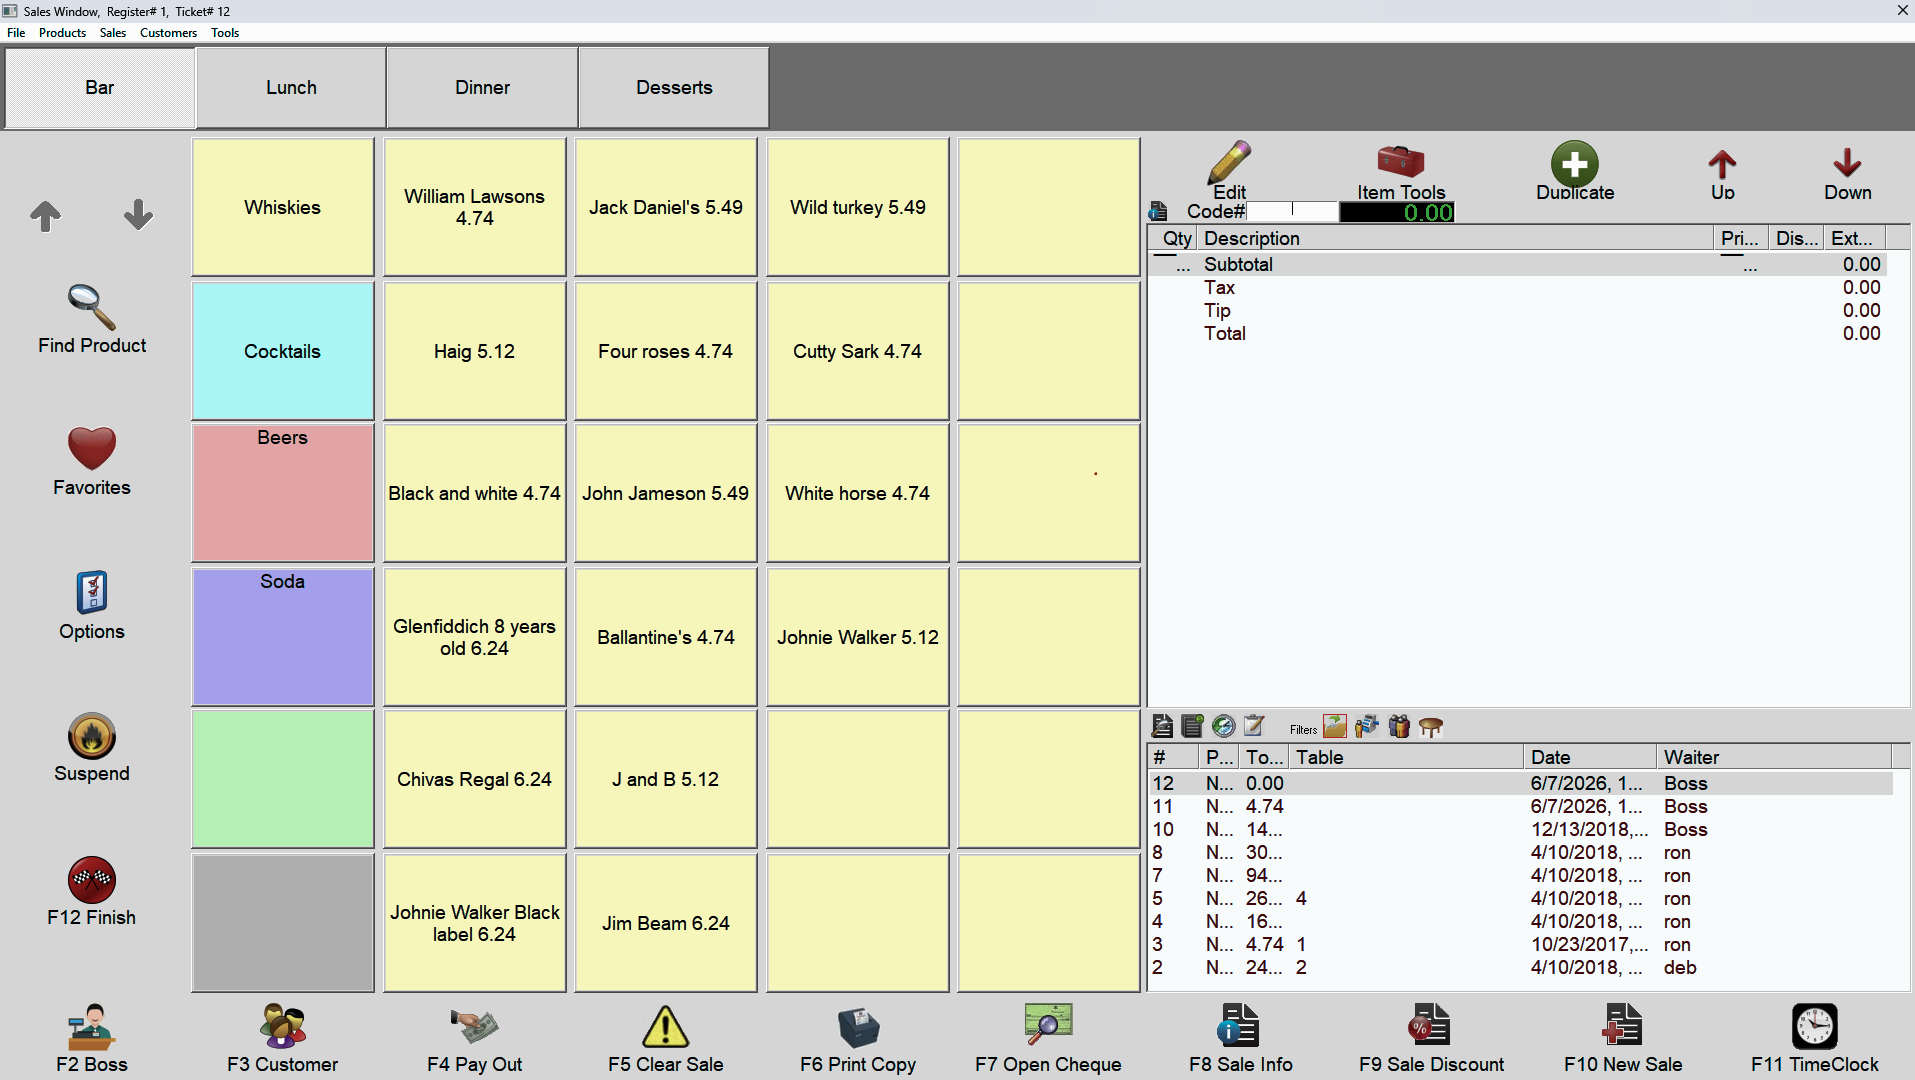Screen dimensions: 1915x1080
Task: Open F8 Sale Info
Action: (x=1240, y=1026)
